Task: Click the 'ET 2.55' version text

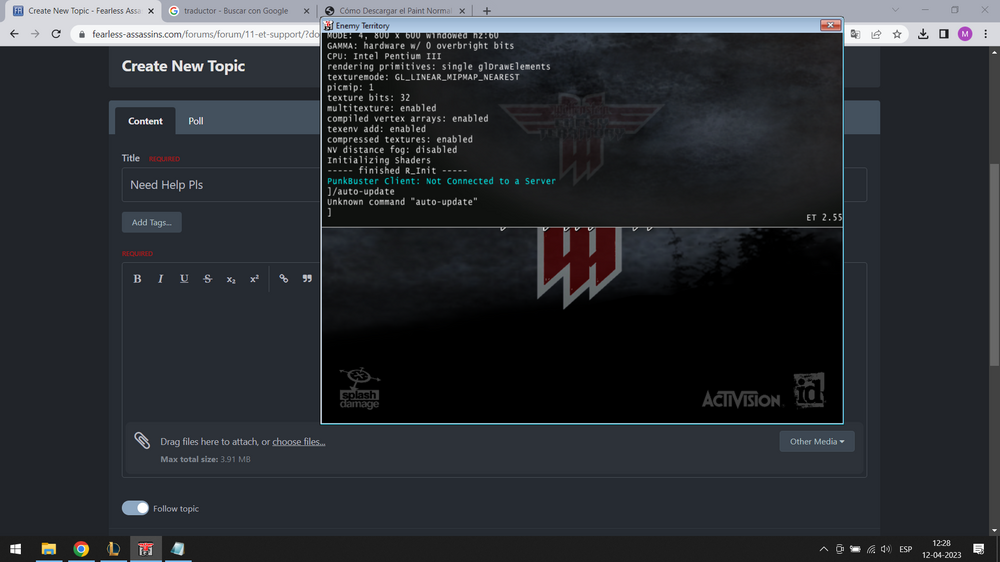Action: click(824, 218)
